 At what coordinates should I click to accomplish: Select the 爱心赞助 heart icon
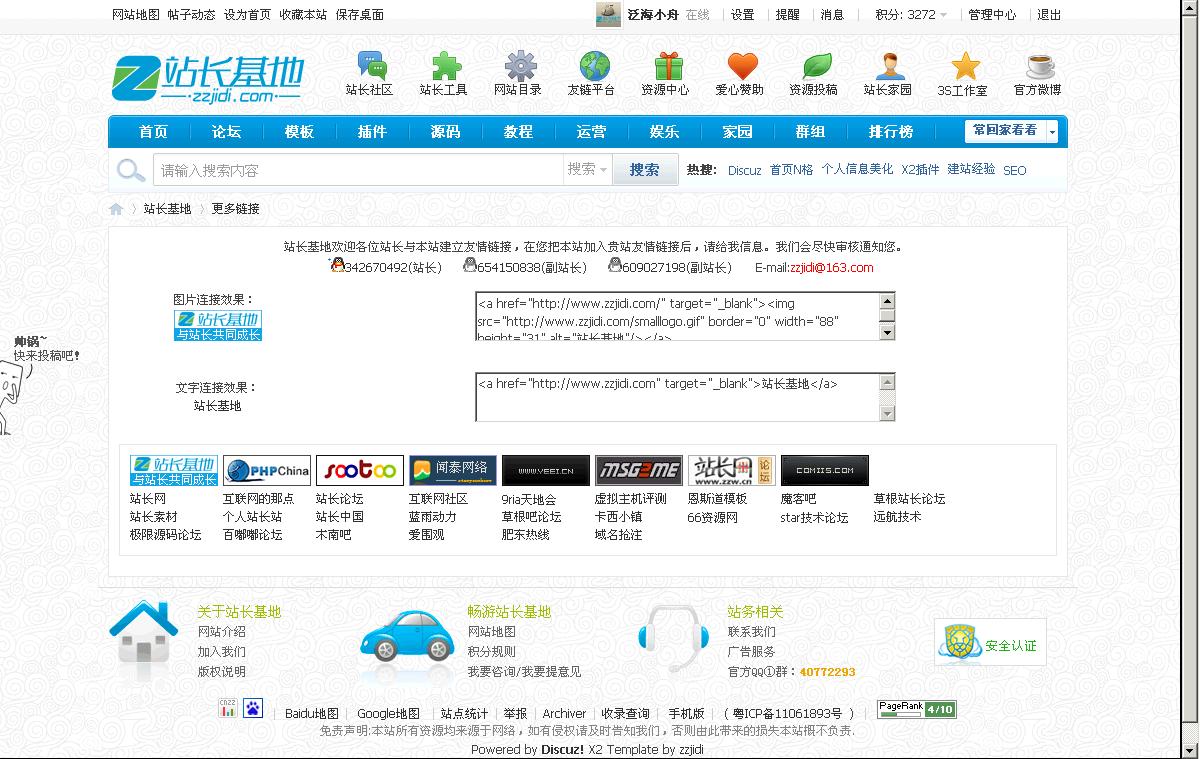tap(740, 72)
